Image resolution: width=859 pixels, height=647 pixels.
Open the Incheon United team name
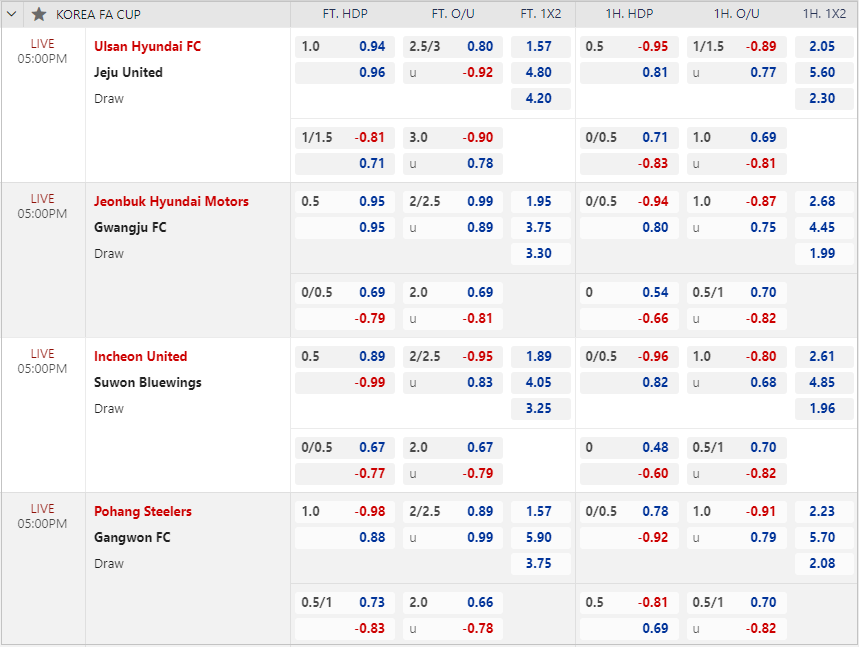point(140,357)
